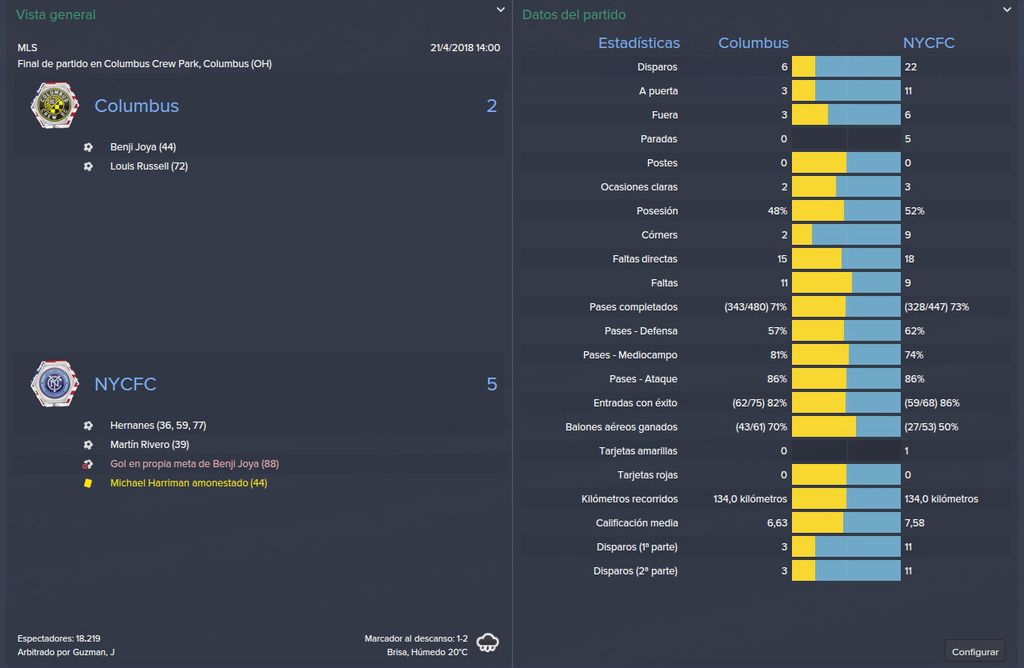The height and width of the screenshot is (668, 1024).
Task: Select the Datos del partido panel title
Action: 573,14
